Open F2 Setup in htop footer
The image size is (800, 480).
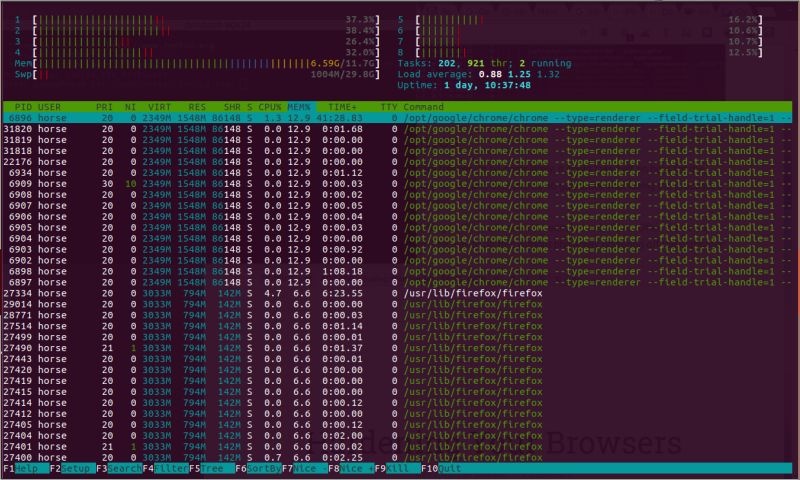(x=72, y=468)
